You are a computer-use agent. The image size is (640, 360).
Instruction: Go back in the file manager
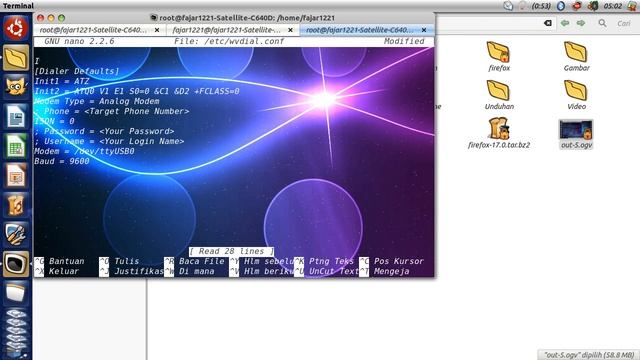click(565, 23)
